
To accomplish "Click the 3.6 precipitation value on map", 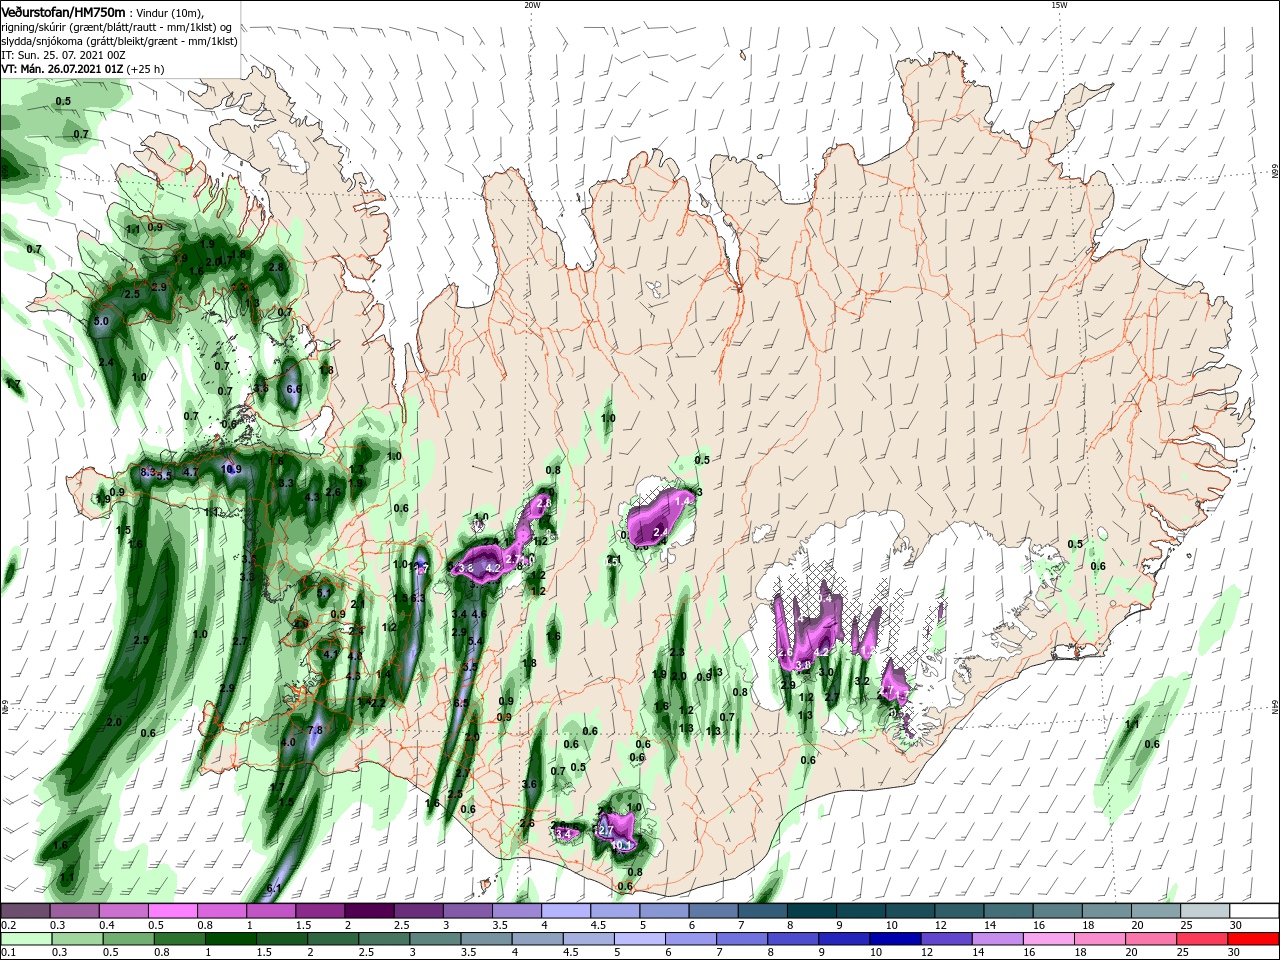I will (x=530, y=784).
